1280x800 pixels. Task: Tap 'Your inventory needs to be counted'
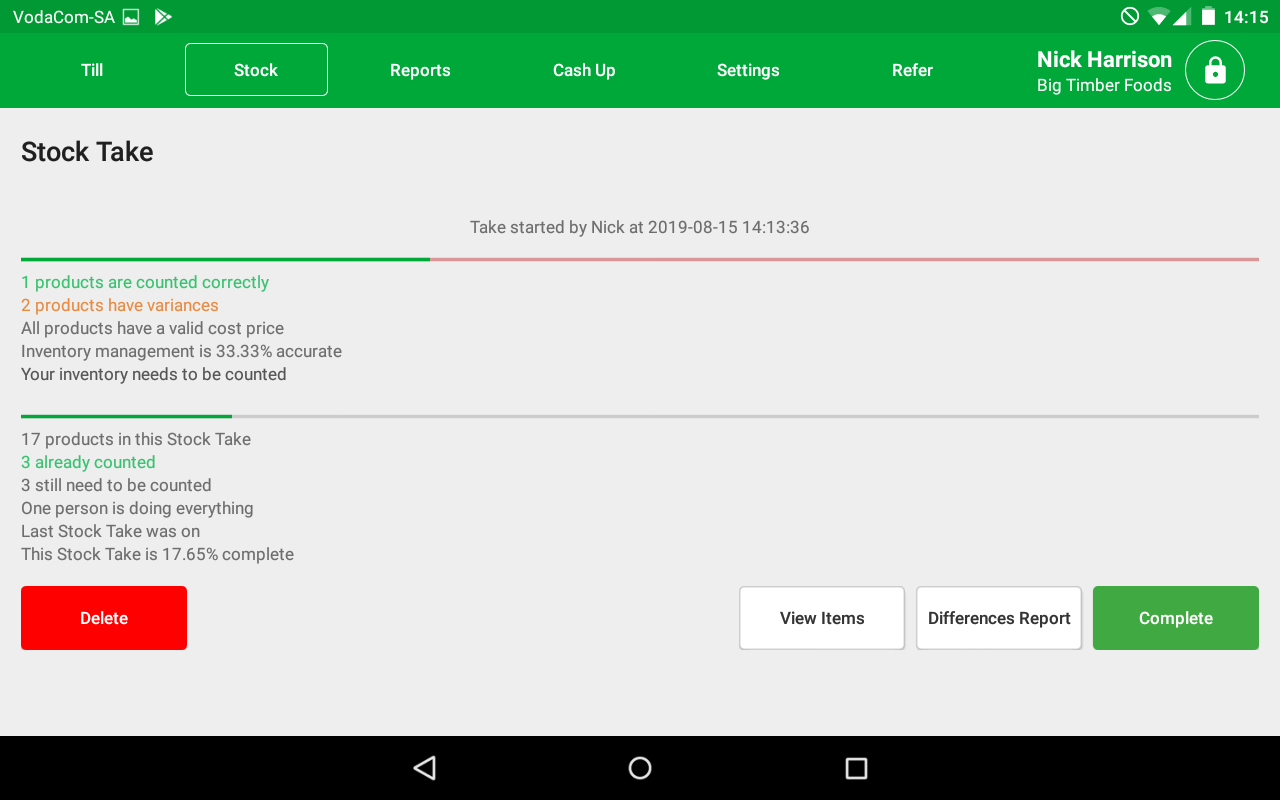pyautogui.click(x=154, y=374)
